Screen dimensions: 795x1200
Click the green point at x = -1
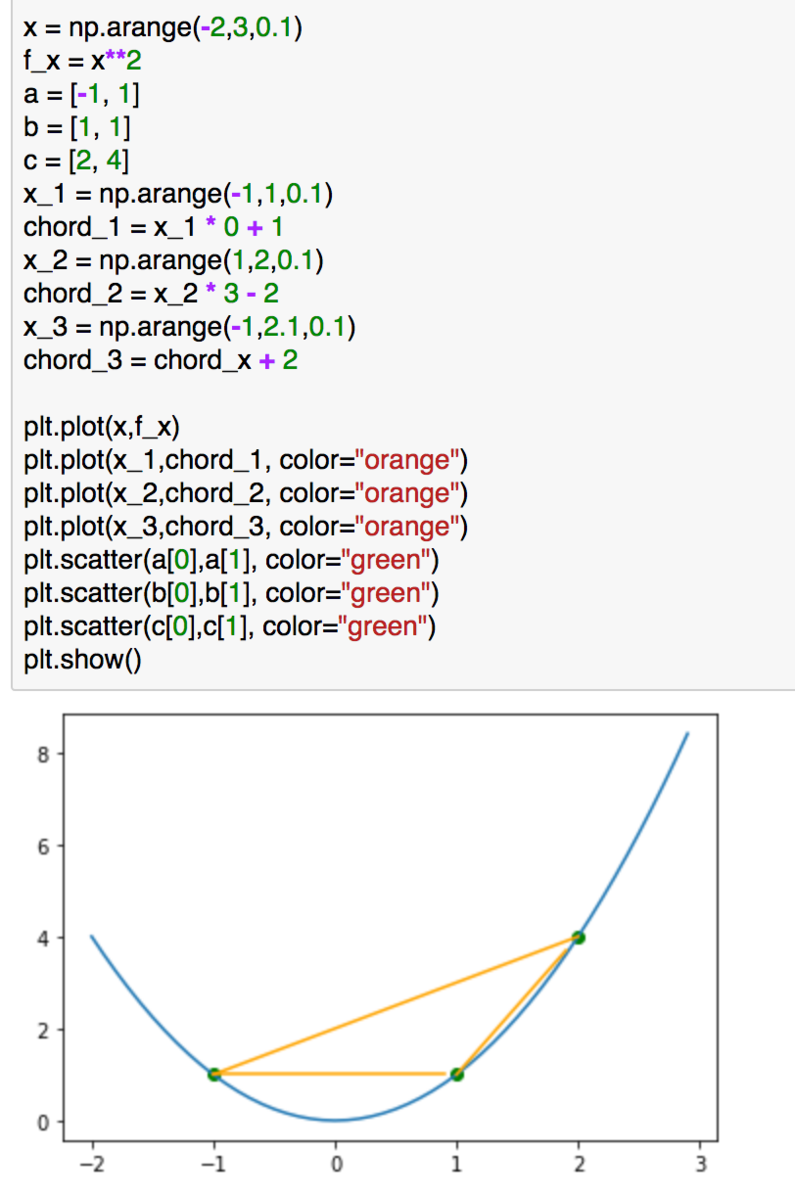point(214,1074)
